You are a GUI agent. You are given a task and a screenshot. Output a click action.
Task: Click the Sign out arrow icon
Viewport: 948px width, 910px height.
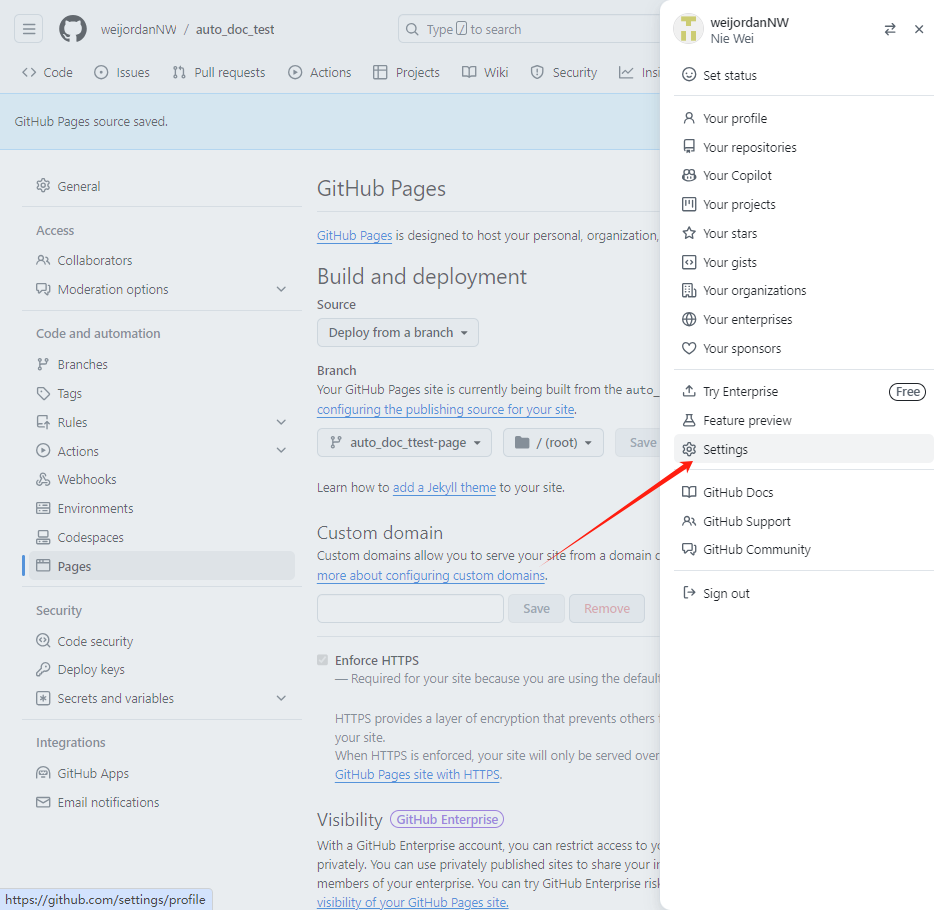click(689, 593)
